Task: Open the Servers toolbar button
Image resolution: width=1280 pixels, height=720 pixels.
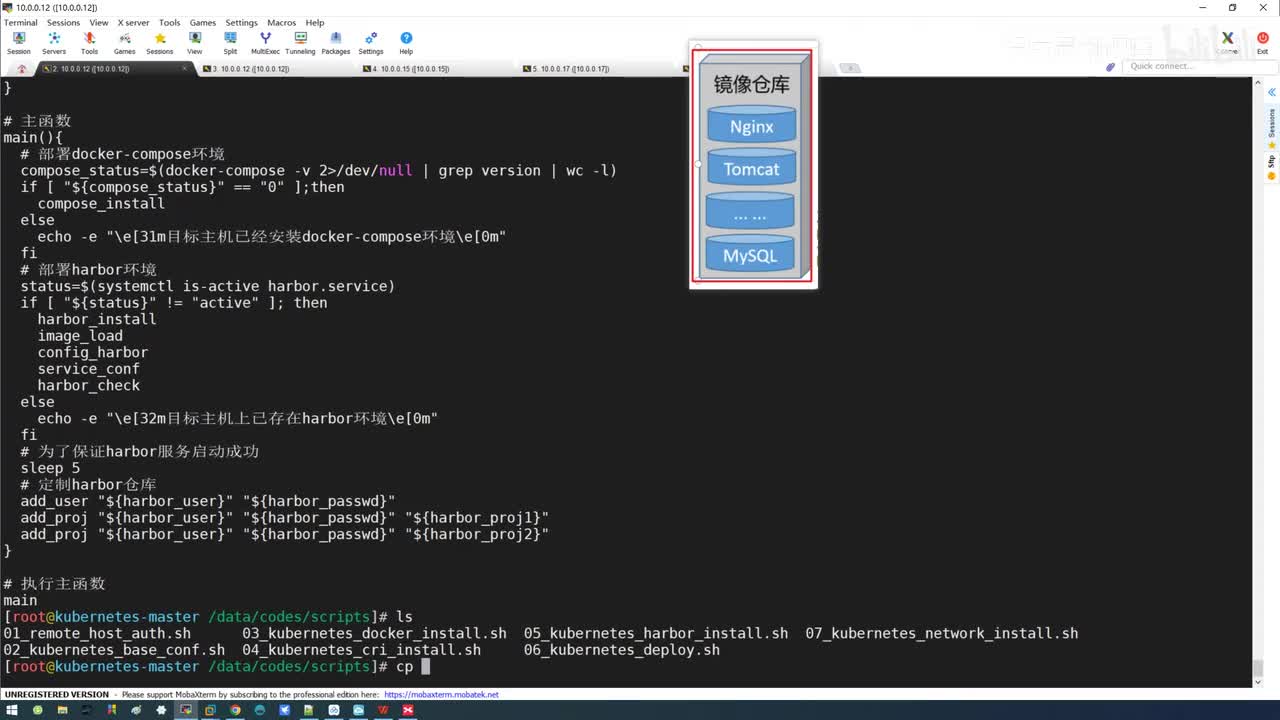Action: click(54, 43)
